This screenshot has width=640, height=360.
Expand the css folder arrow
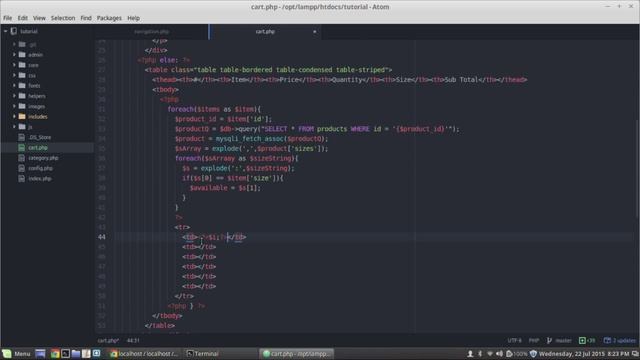tap(14, 75)
